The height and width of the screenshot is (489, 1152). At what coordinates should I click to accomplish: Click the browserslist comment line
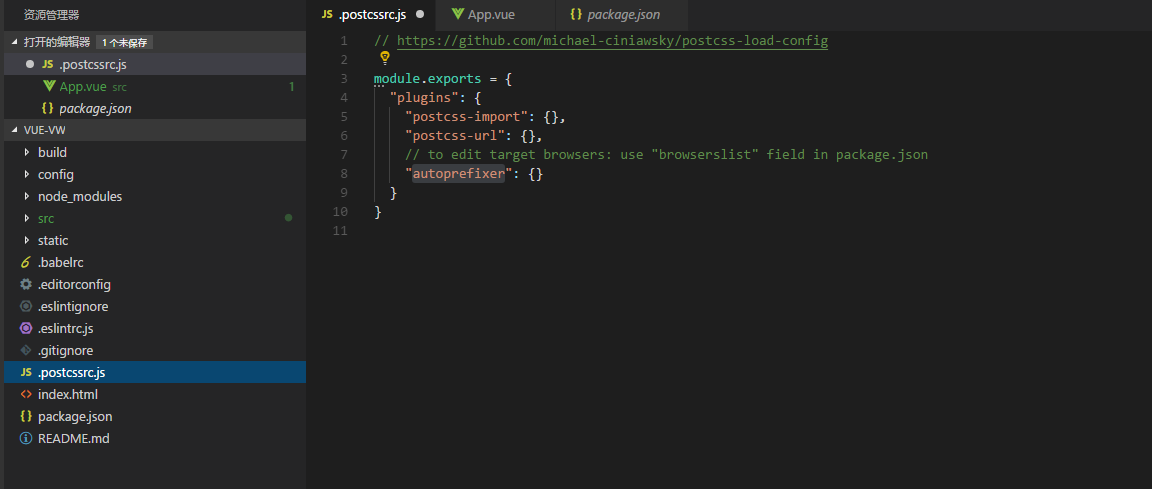coord(666,155)
